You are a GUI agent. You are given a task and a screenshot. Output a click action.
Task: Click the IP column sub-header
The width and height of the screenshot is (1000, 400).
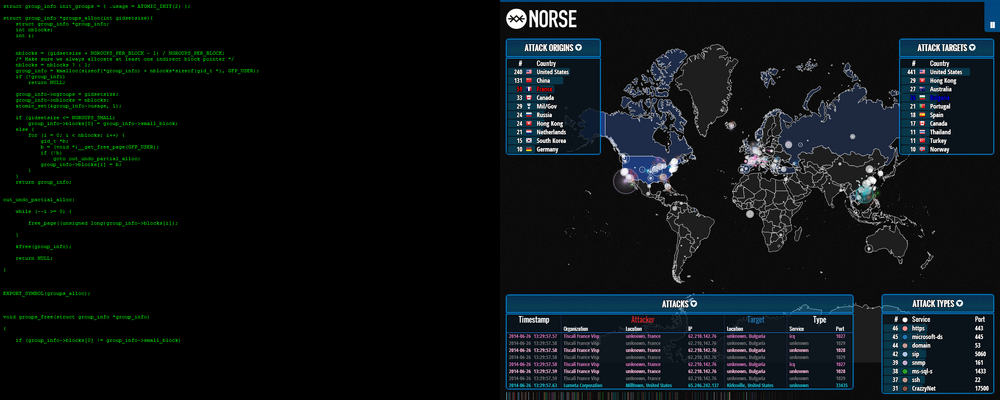(x=690, y=329)
